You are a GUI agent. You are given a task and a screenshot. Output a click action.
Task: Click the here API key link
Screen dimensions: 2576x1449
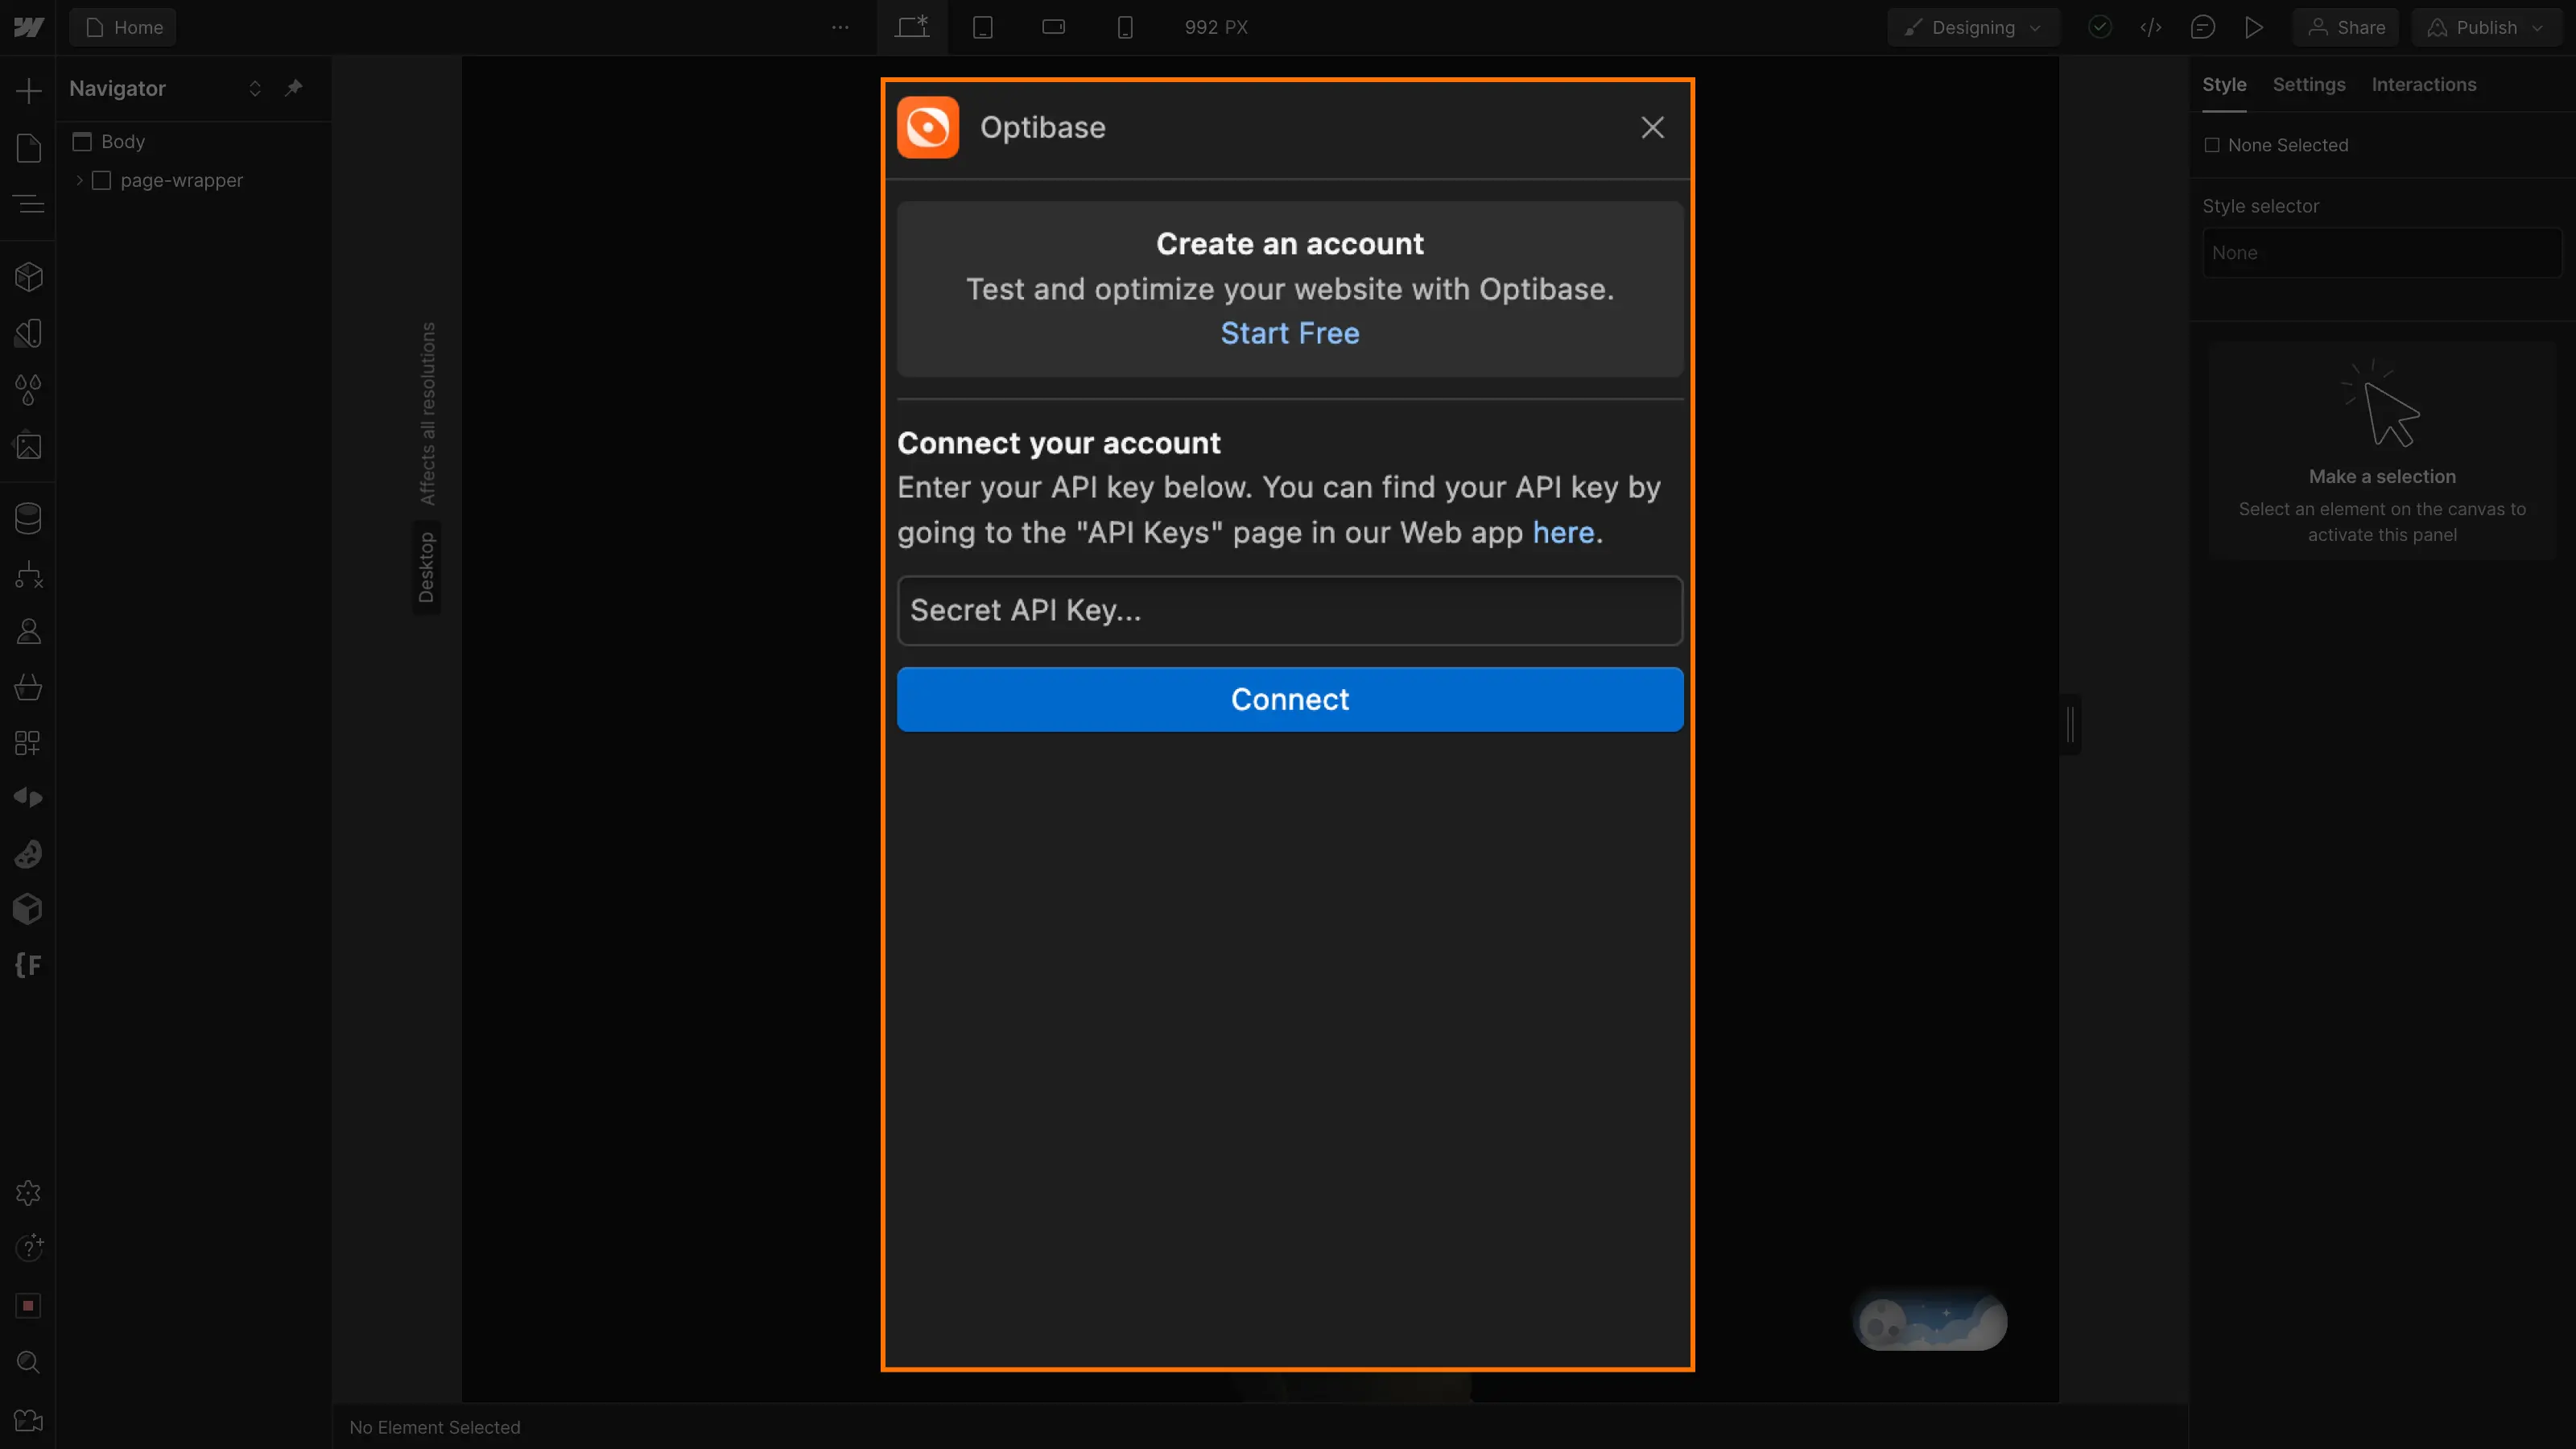tap(1560, 533)
